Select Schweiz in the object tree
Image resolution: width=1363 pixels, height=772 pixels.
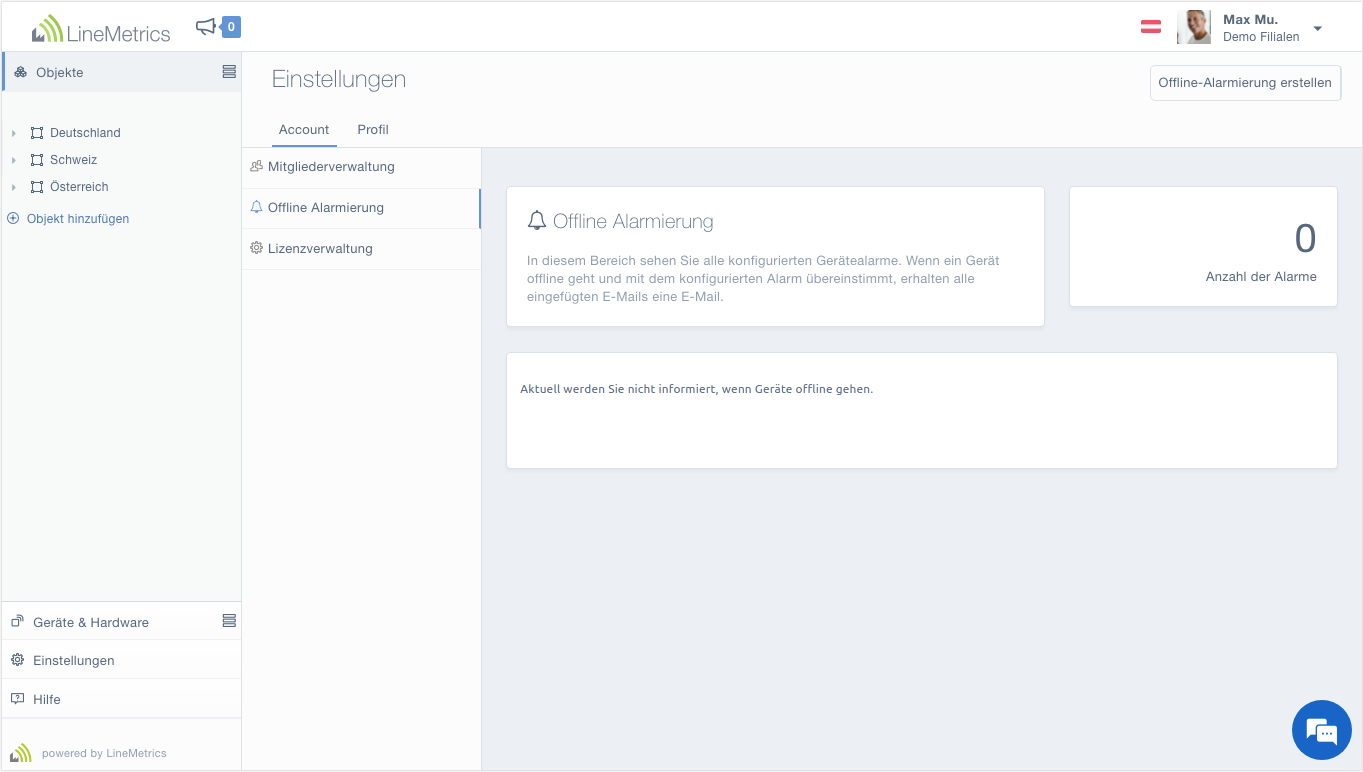point(73,160)
